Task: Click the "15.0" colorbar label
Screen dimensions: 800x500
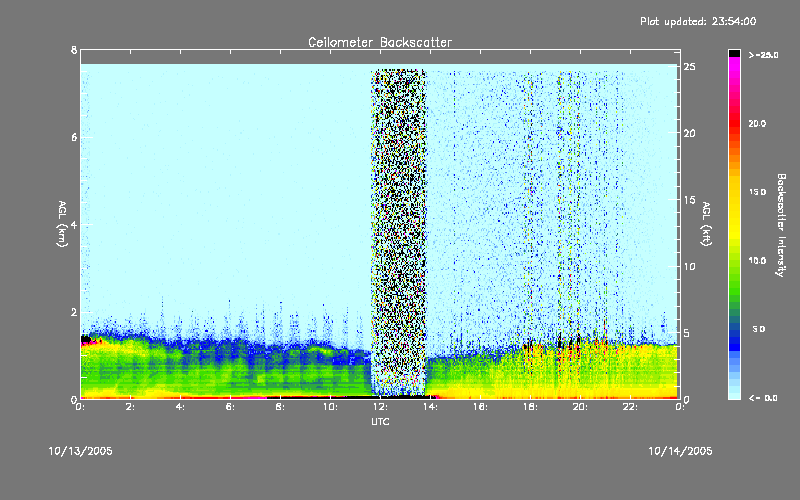Action: [x=757, y=192]
